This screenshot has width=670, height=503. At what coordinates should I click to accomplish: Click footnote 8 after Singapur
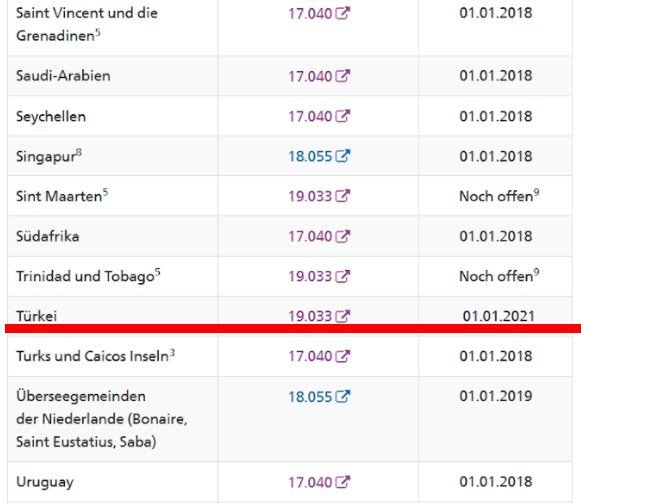(x=79, y=152)
